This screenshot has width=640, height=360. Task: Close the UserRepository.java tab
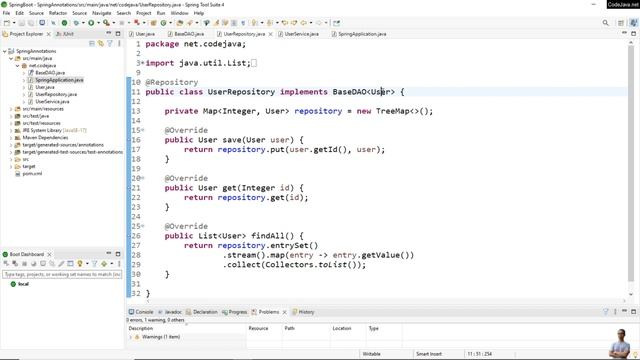coord(270,34)
